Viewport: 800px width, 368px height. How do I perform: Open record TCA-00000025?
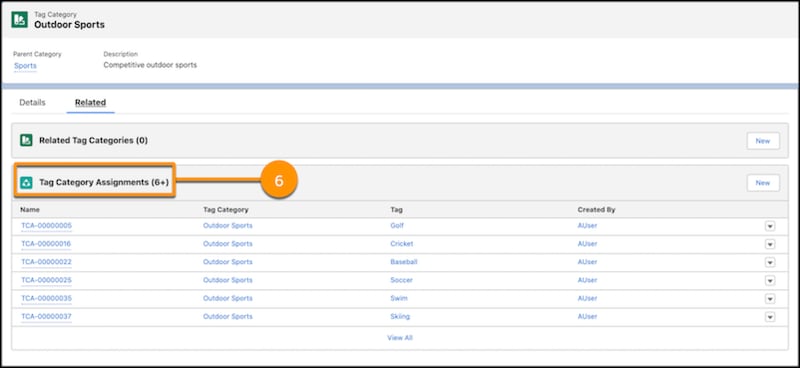(46, 280)
